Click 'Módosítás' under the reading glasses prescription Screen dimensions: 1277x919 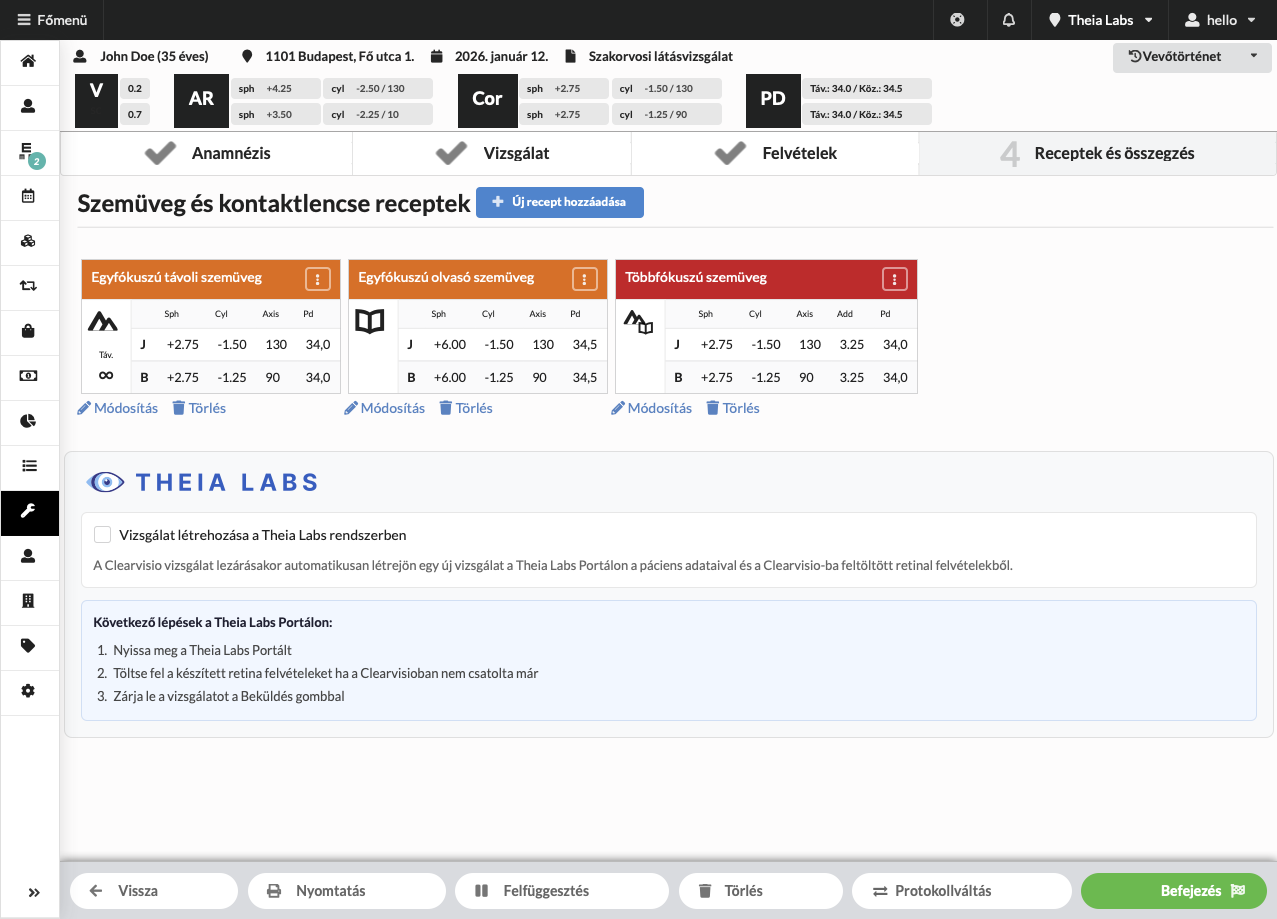click(x=384, y=407)
